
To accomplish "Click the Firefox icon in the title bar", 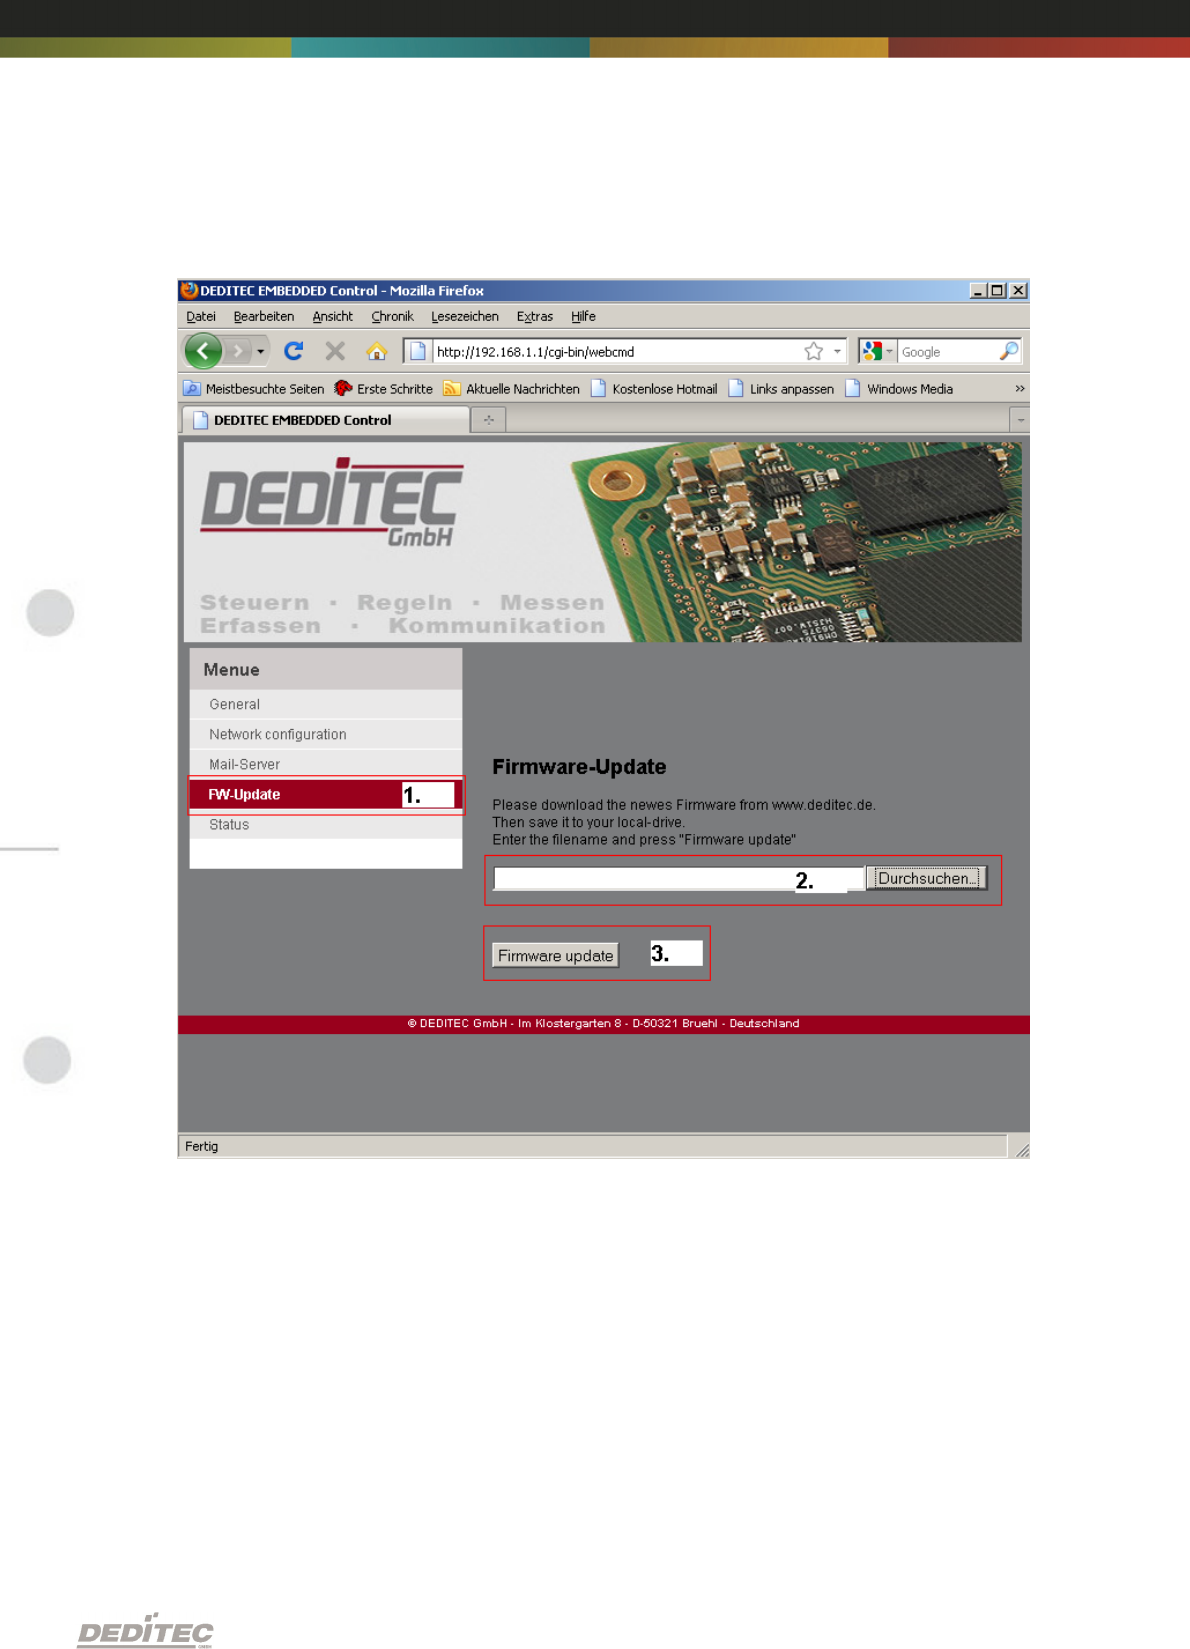I will (x=189, y=290).
